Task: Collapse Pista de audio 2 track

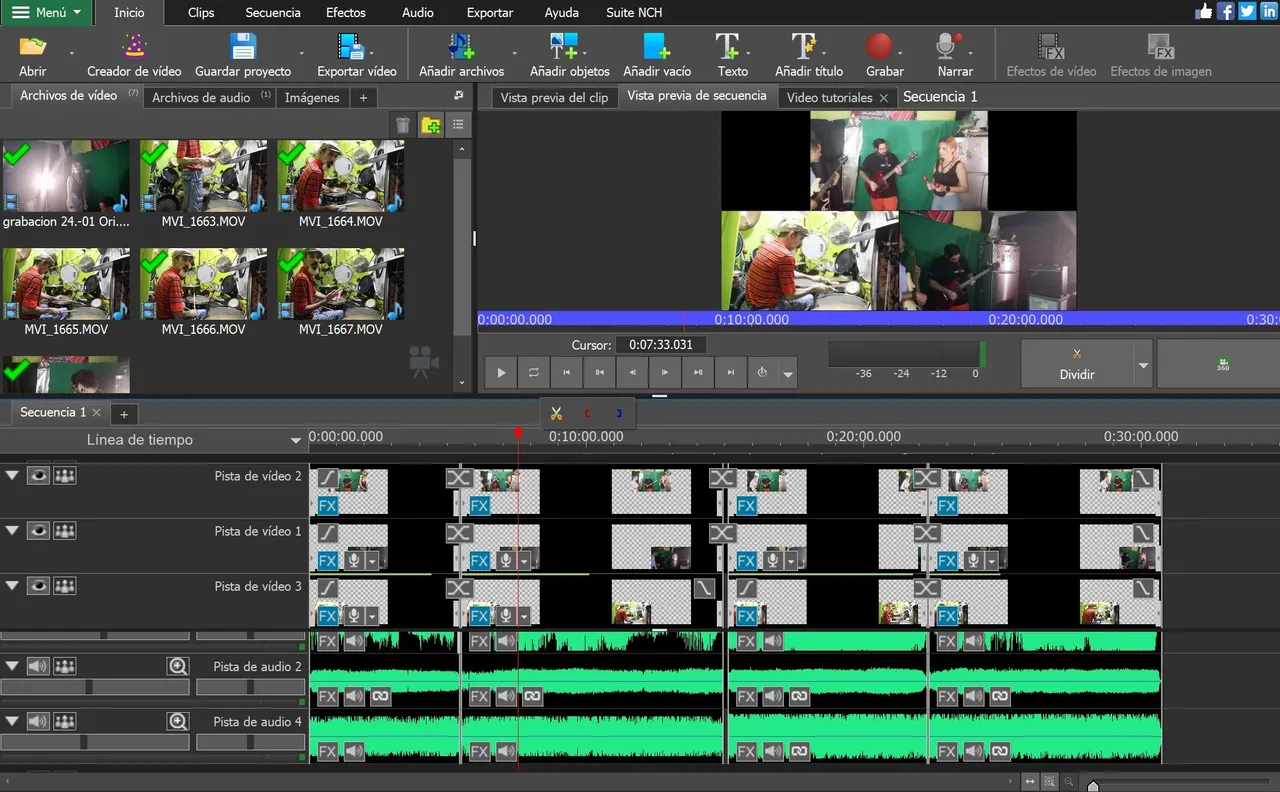Action: click(x=12, y=666)
